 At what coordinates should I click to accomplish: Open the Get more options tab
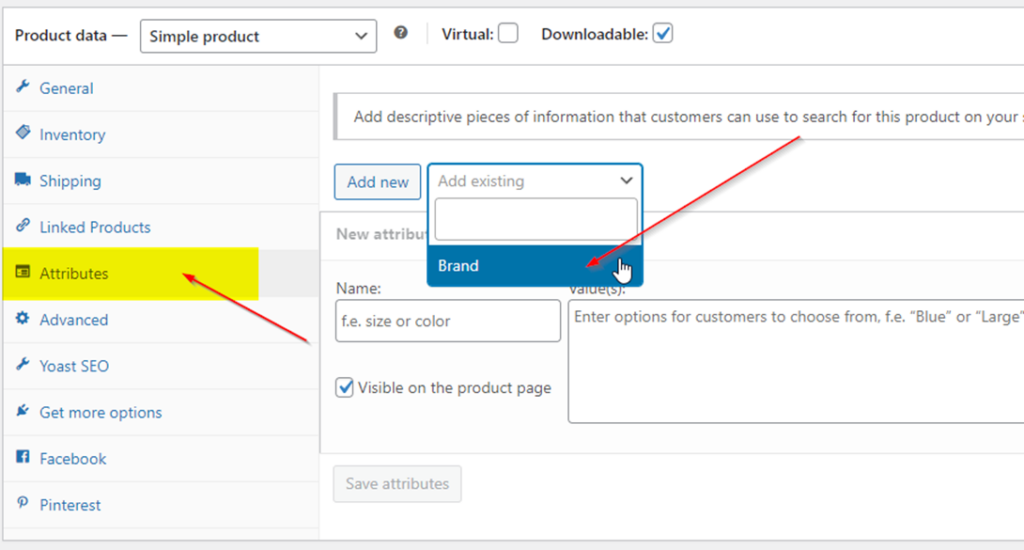161,413
